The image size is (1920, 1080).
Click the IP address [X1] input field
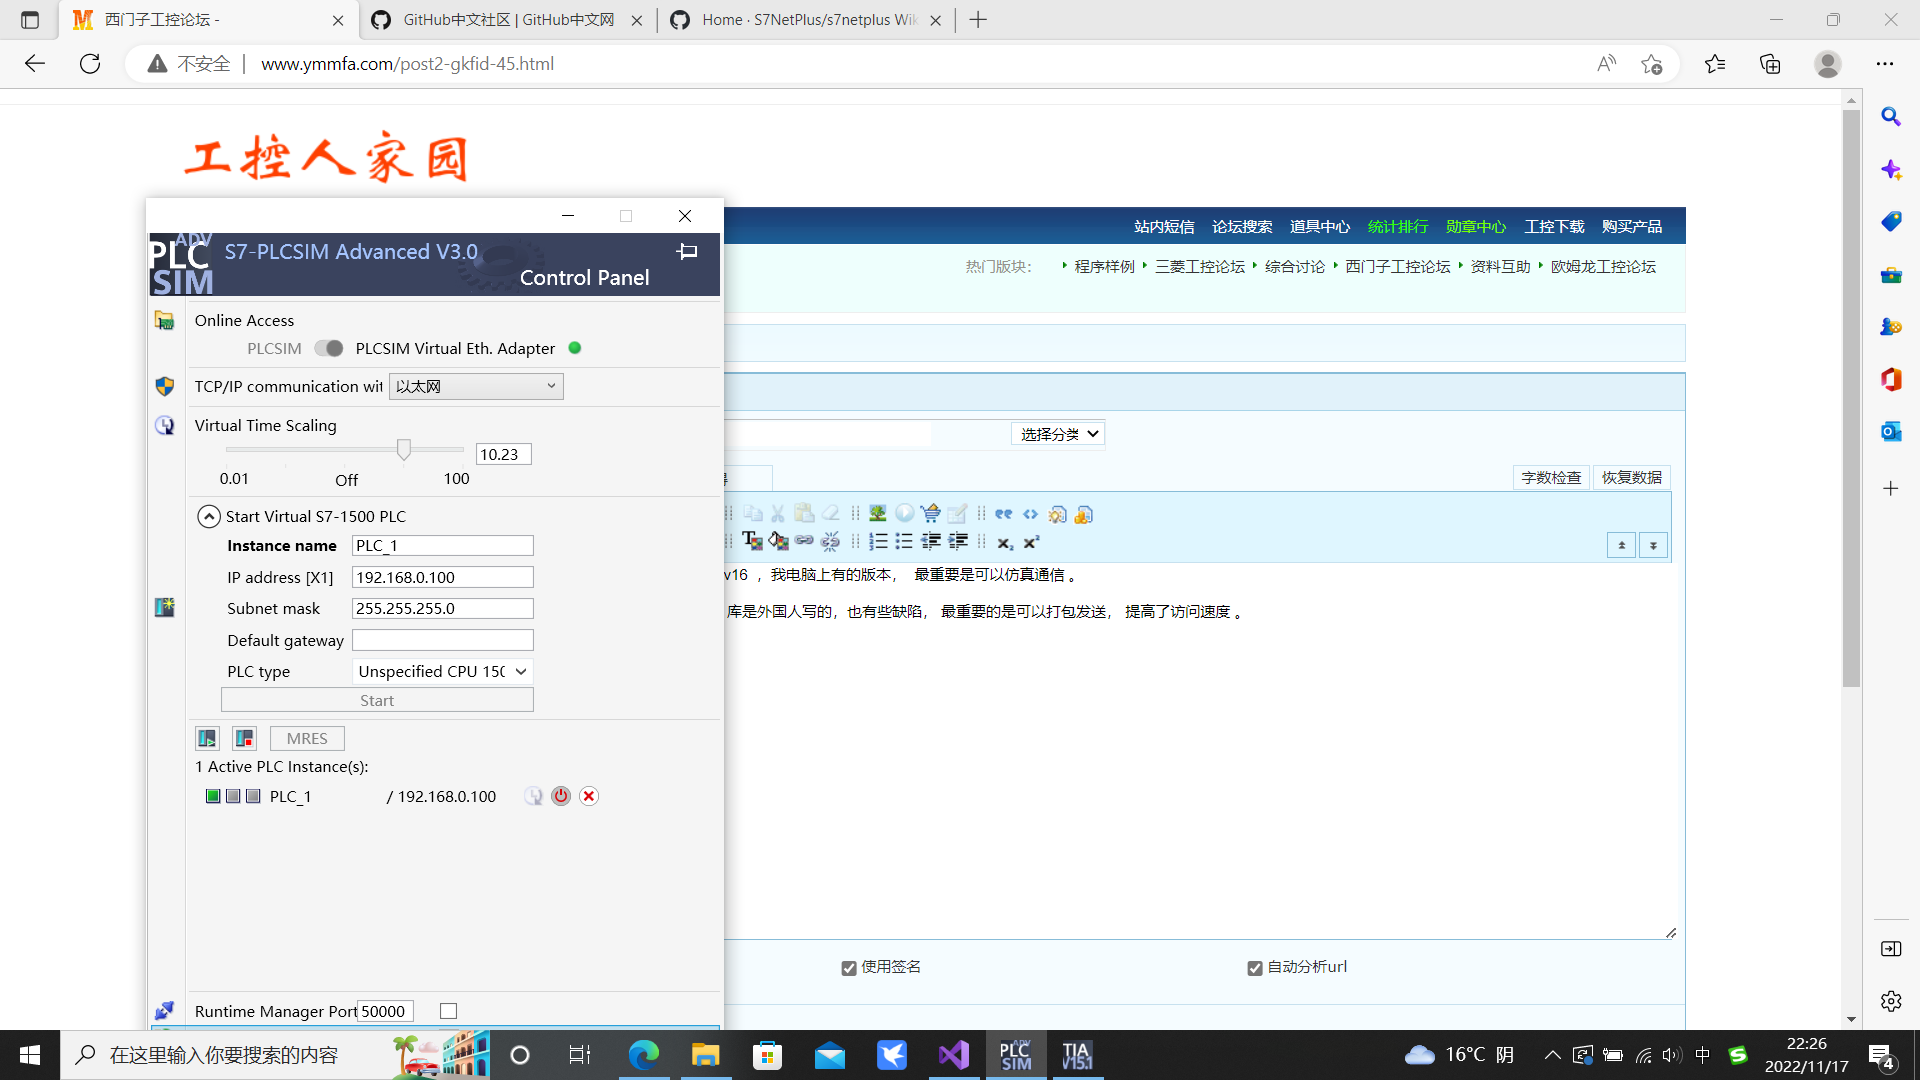[442, 577]
